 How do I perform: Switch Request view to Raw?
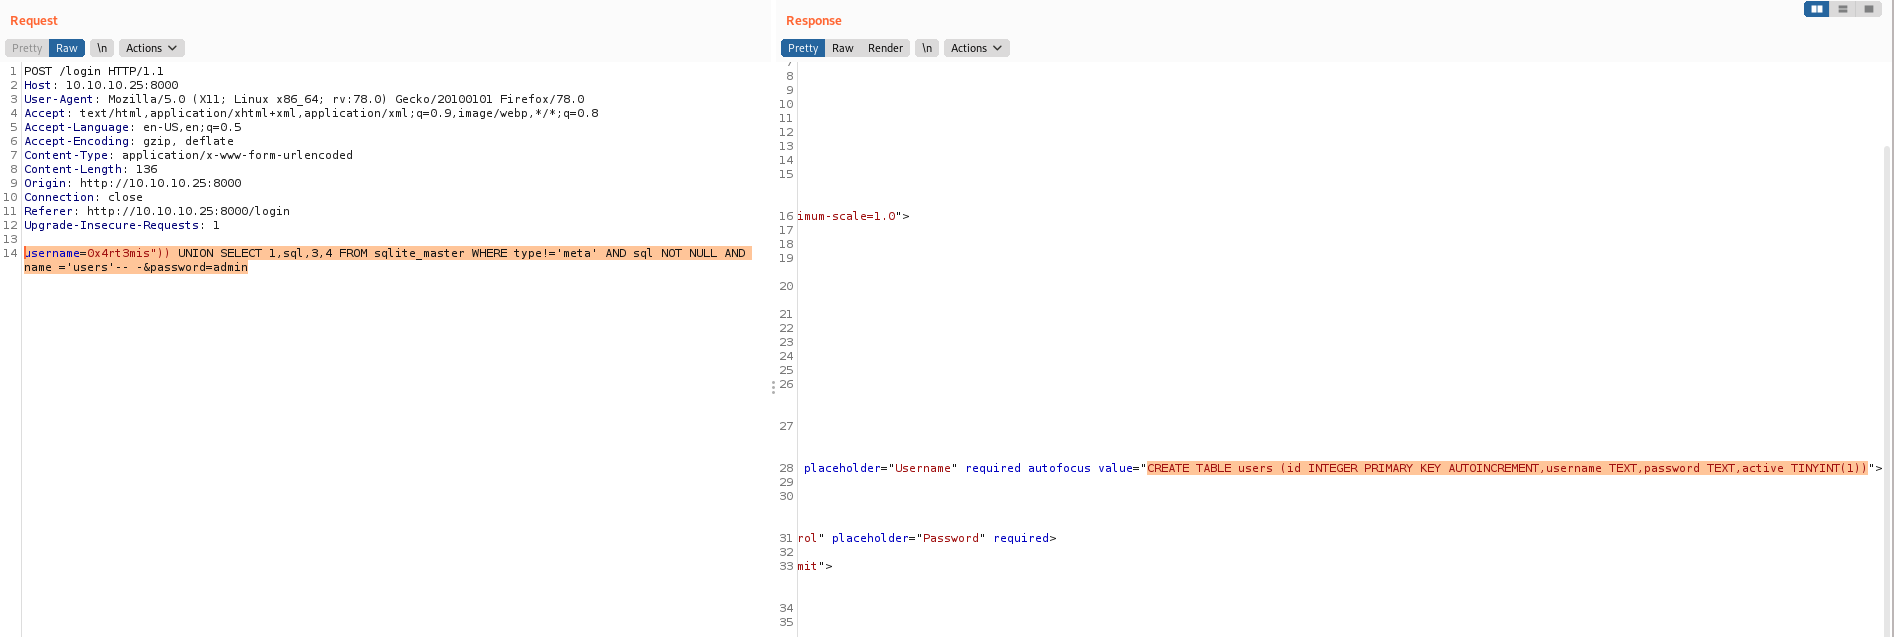(x=67, y=48)
